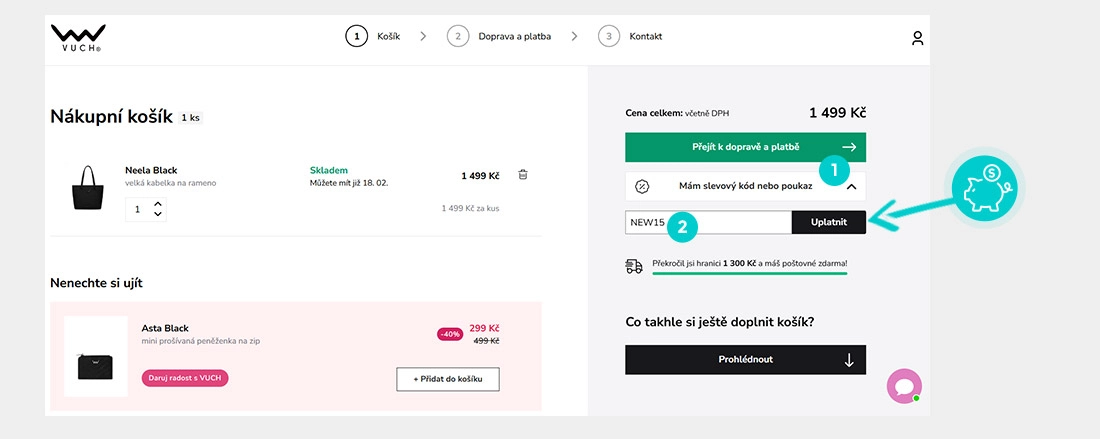1100x439 pixels.
Task: Apply the code with the Uplatnit button
Action: [829, 222]
